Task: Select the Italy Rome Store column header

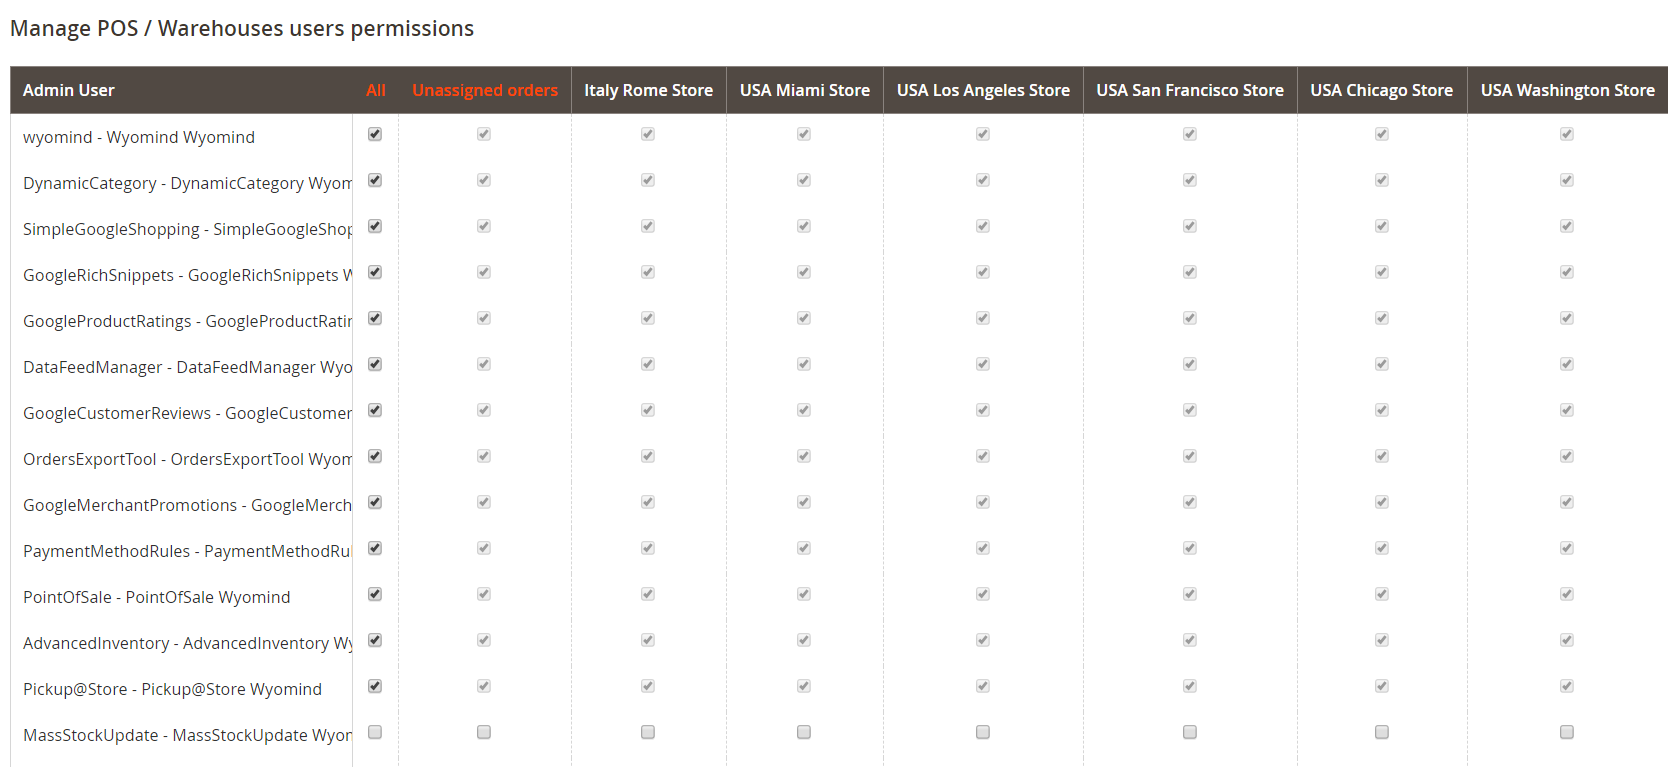Action: point(648,90)
